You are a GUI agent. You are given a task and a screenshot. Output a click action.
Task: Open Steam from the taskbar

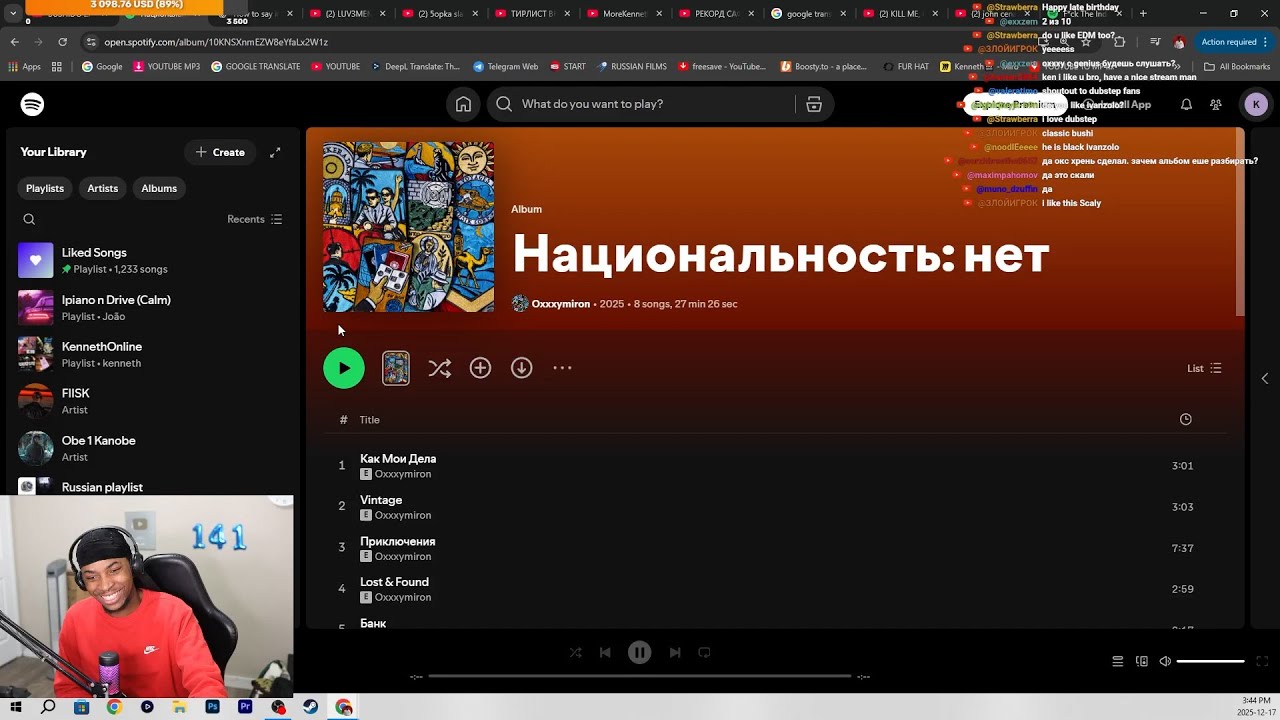point(311,707)
